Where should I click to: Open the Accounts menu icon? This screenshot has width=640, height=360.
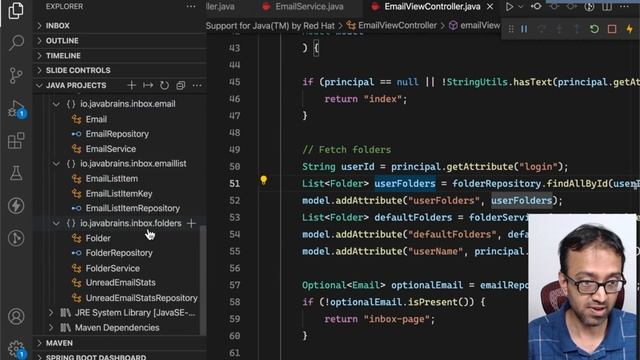tap(16, 316)
